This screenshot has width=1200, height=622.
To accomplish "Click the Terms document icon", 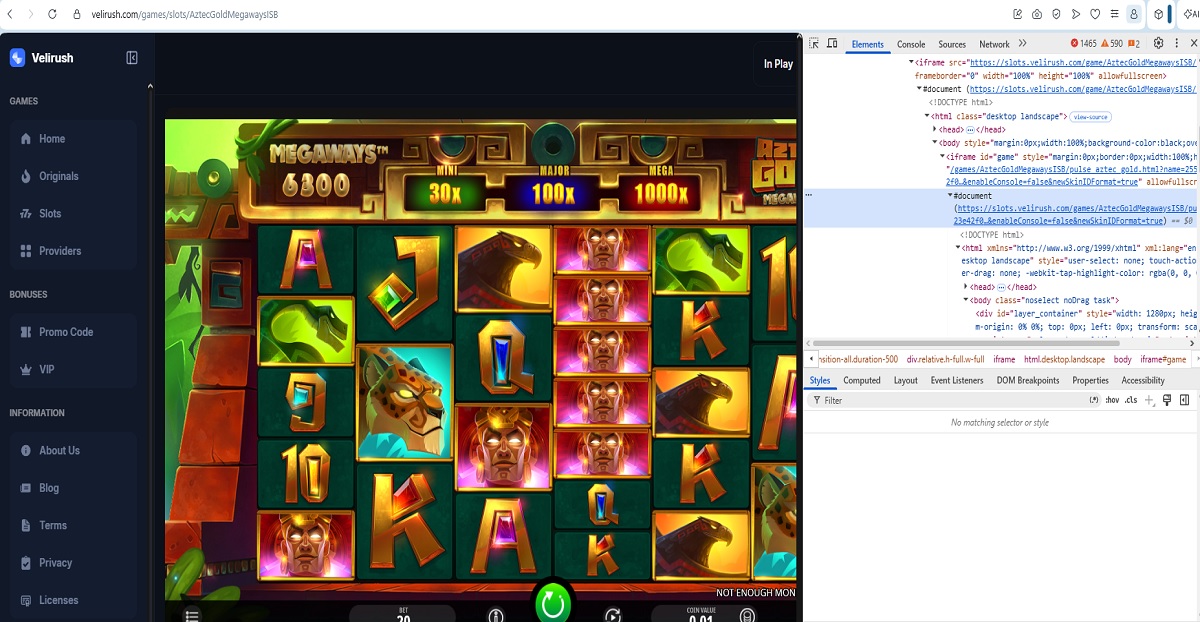I will click(x=26, y=526).
